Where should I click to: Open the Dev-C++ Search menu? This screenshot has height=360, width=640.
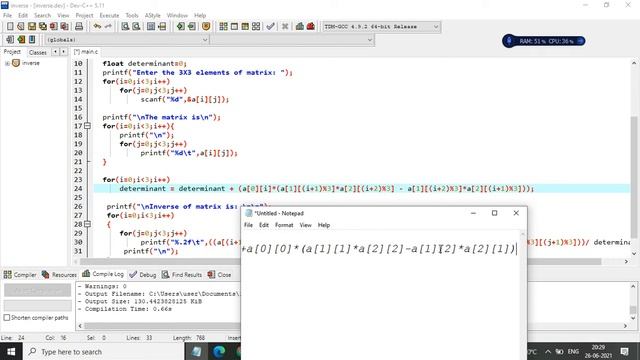[x=42, y=16]
